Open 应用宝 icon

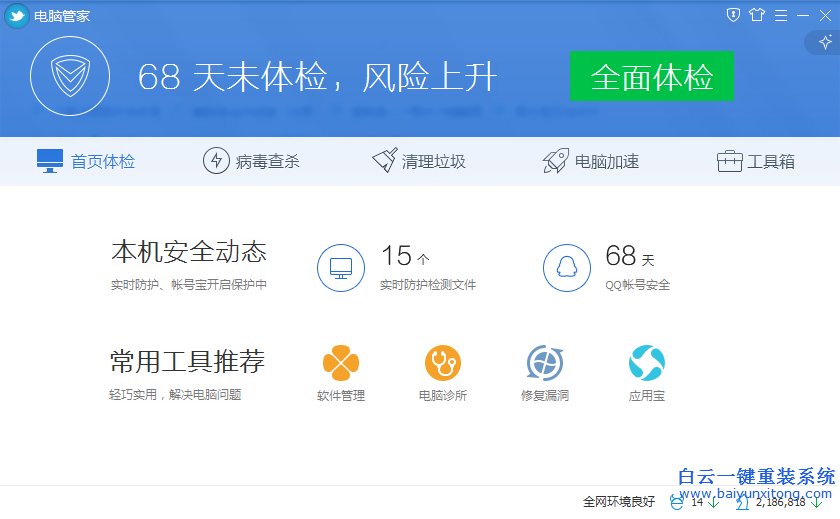(647, 363)
